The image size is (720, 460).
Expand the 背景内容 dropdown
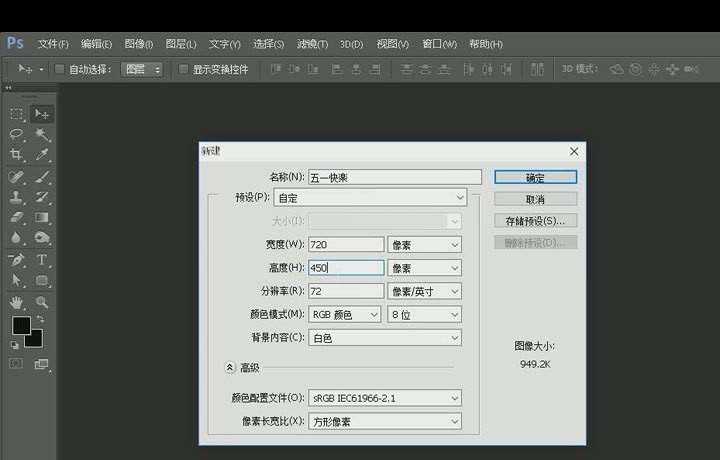coord(385,338)
